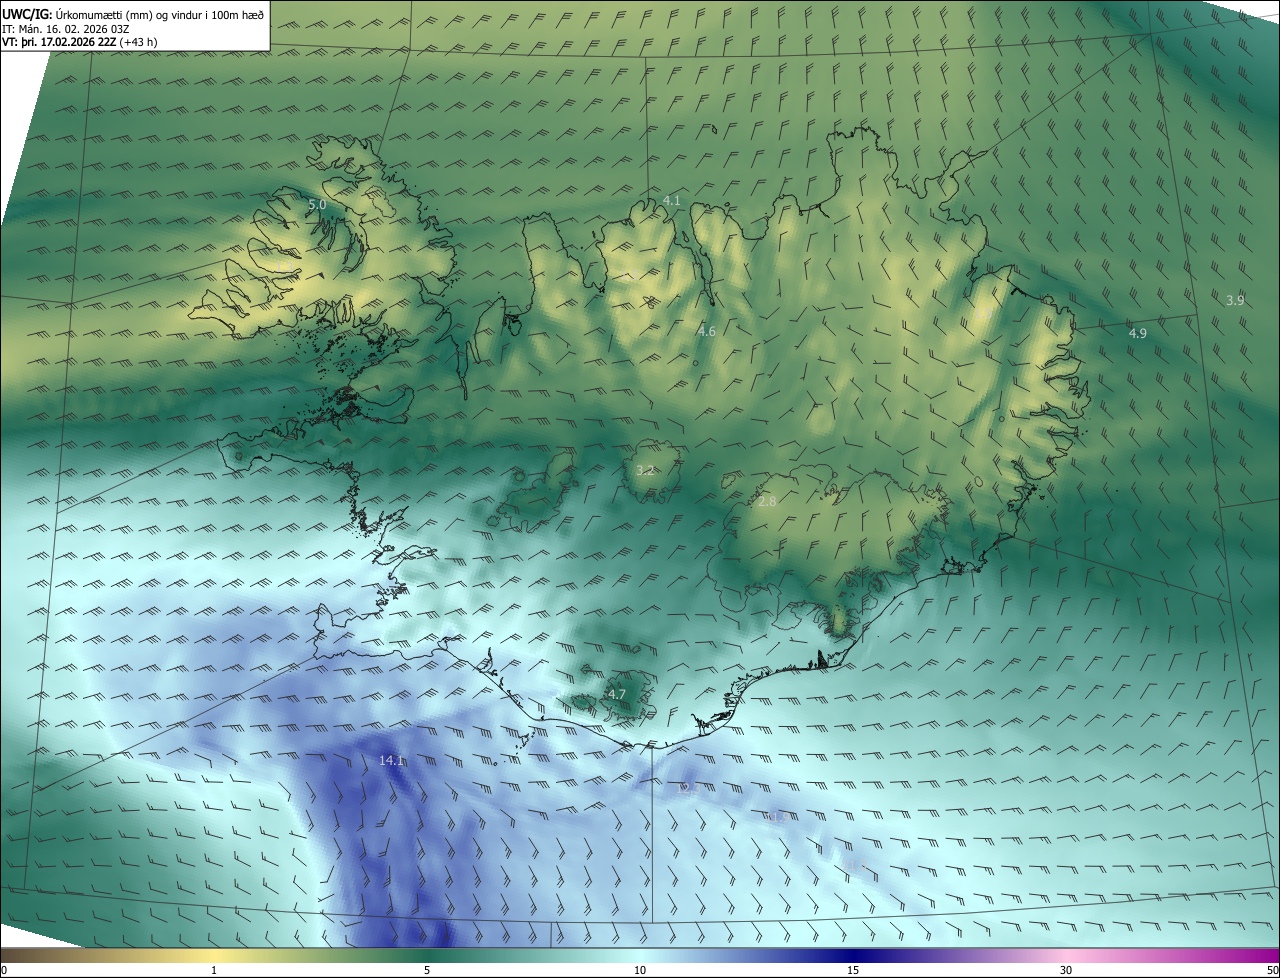
Task: Click the 30 tick on the color scale
Action: pos(1066,971)
